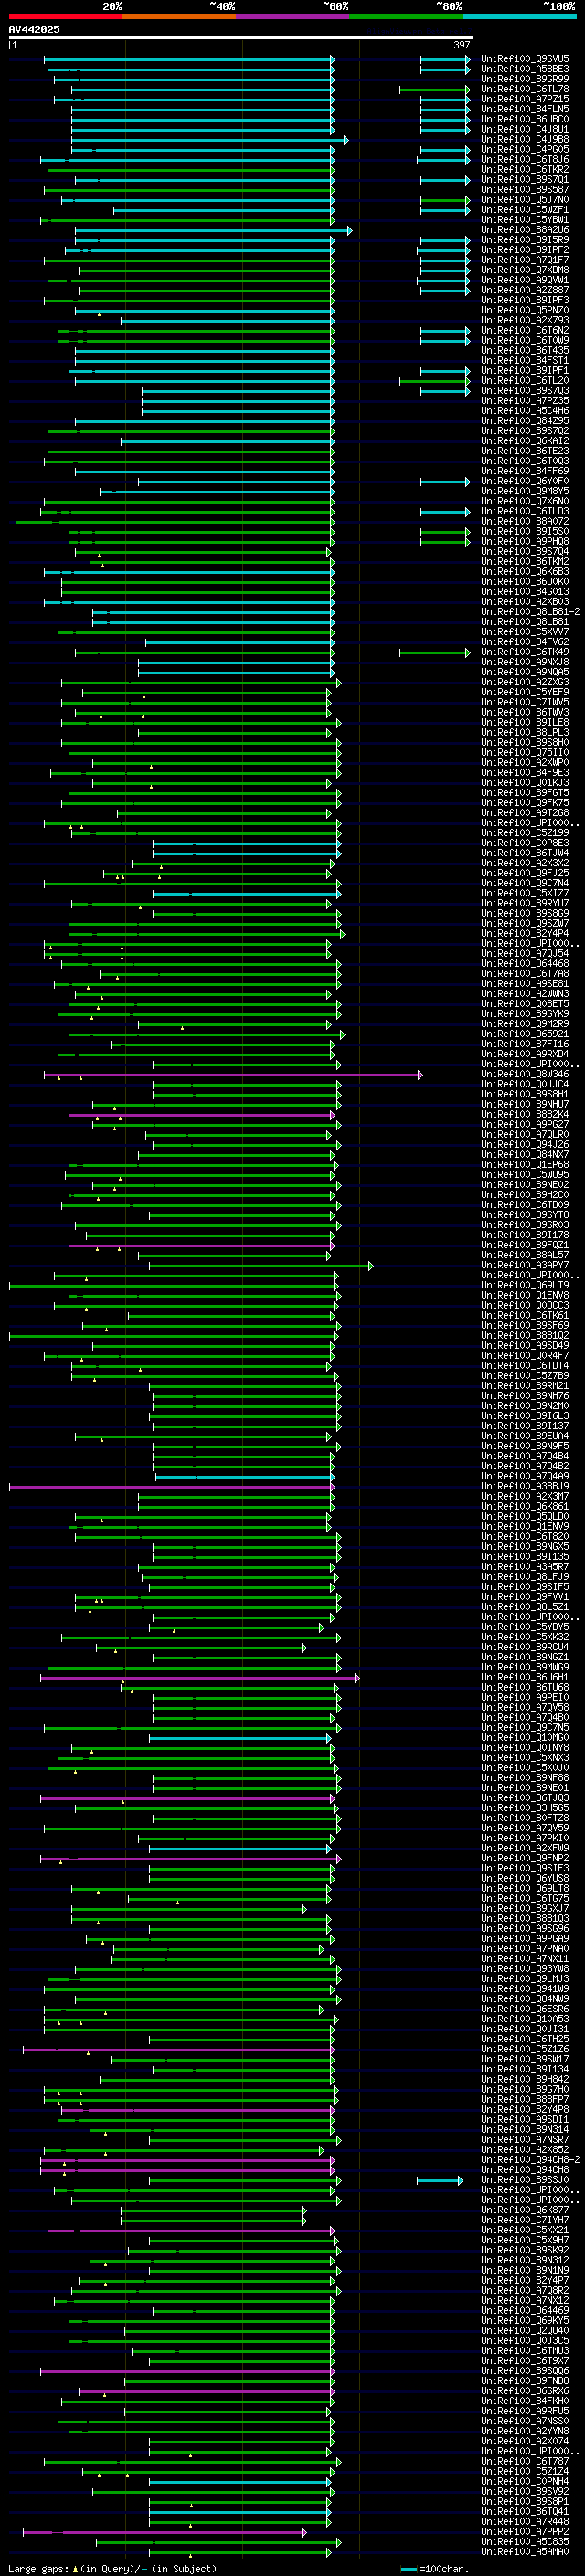
Task: Select hit label UniRef100_B9SQQ6
Action: click(525, 2371)
